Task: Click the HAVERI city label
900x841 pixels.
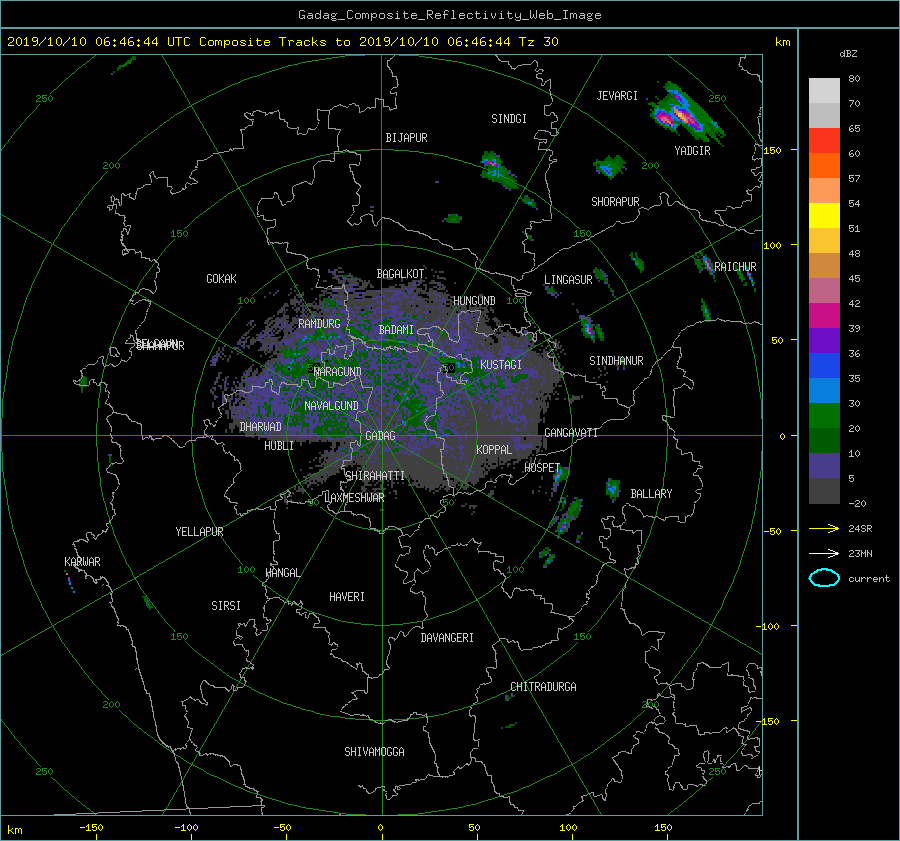Action: click(x=347, y=597)
